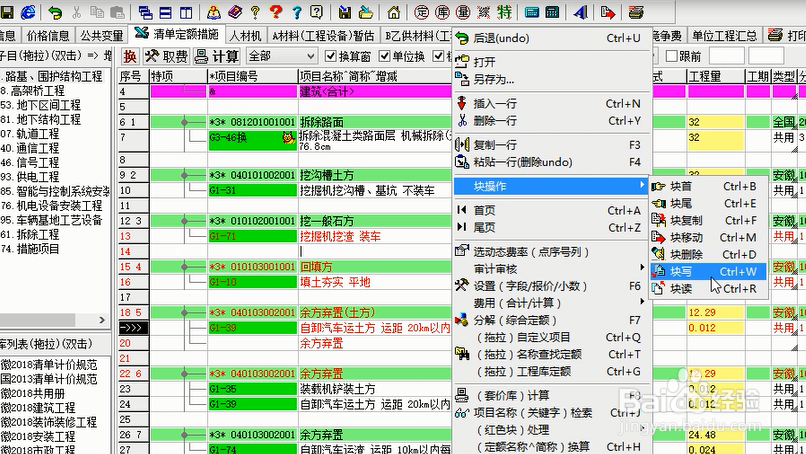
Task: Select 插入一行 menu item
Action: coord(552,103)
